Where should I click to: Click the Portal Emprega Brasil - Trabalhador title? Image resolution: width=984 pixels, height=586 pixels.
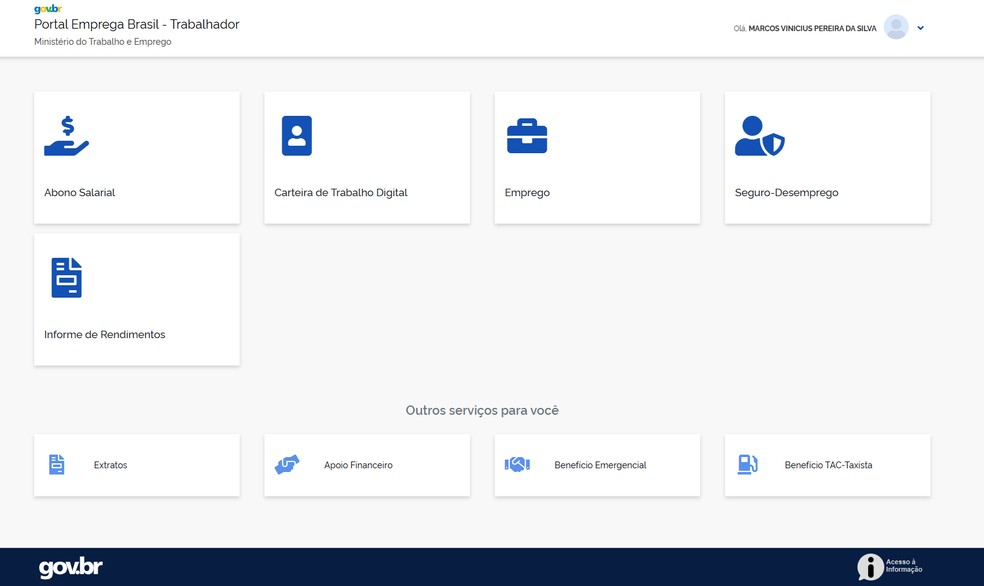pos(136,24)
